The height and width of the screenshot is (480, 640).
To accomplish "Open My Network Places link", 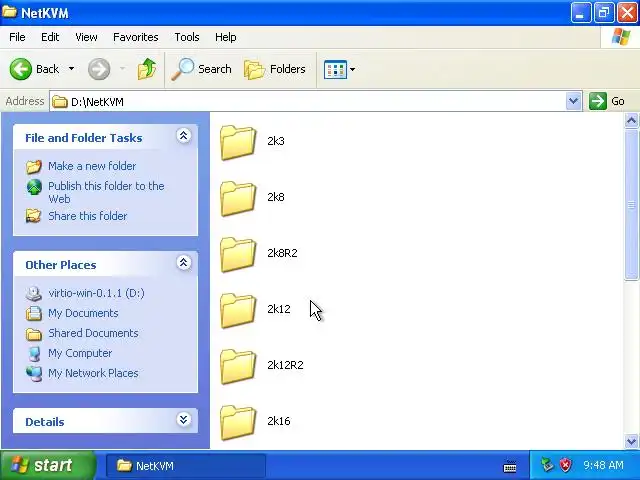I will [93, 373].
